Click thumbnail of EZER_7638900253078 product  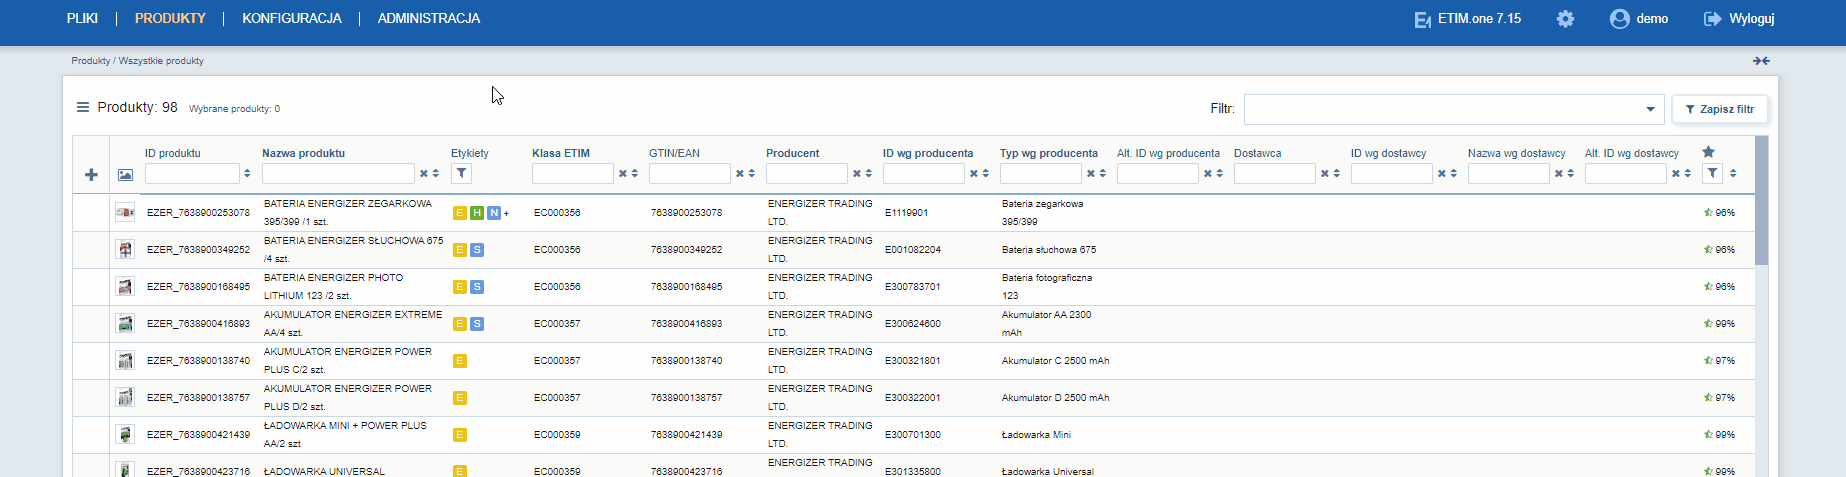[125, 213]
